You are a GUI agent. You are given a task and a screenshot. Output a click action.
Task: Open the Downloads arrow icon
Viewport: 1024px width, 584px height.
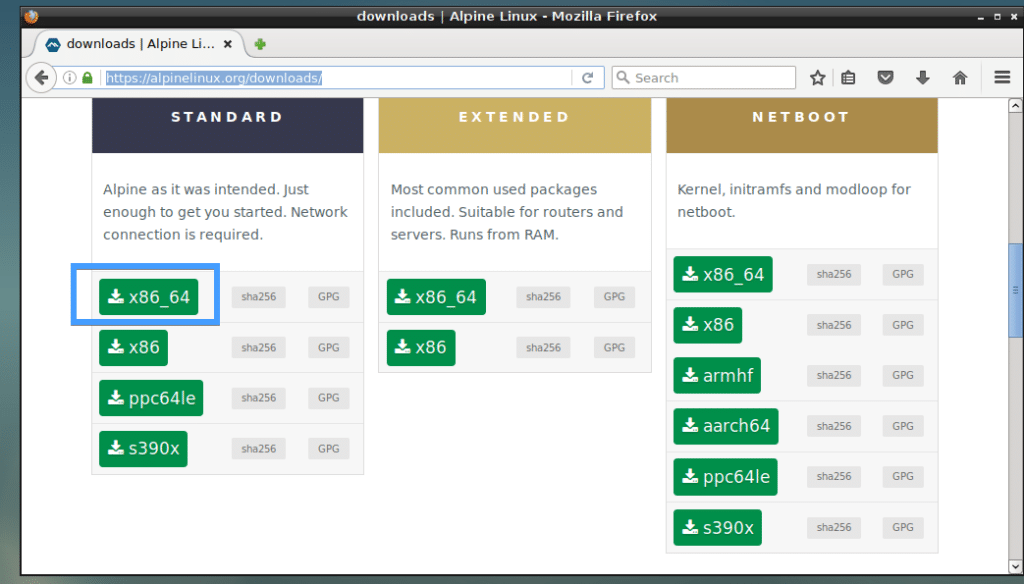click(923, 77)
